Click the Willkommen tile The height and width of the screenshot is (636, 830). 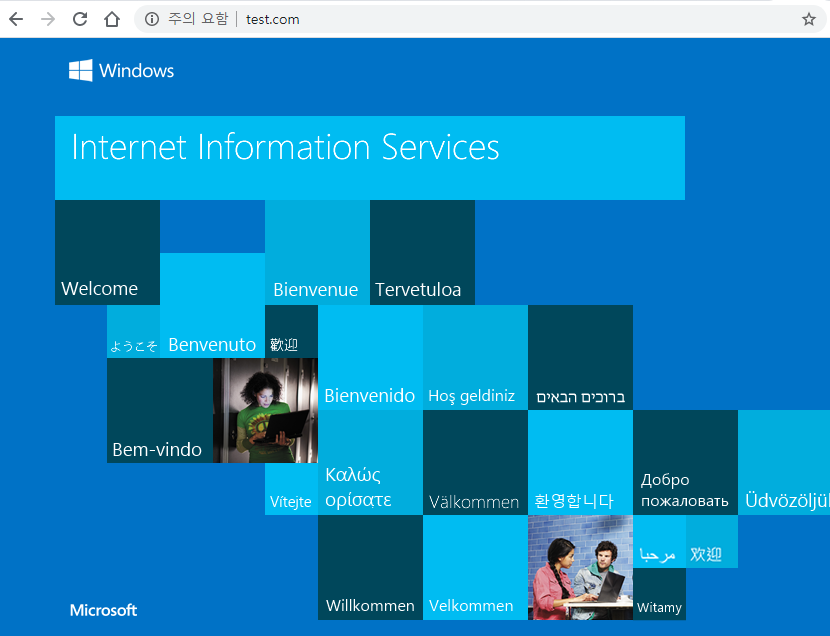pyautogui.click(x=370, y=567)
